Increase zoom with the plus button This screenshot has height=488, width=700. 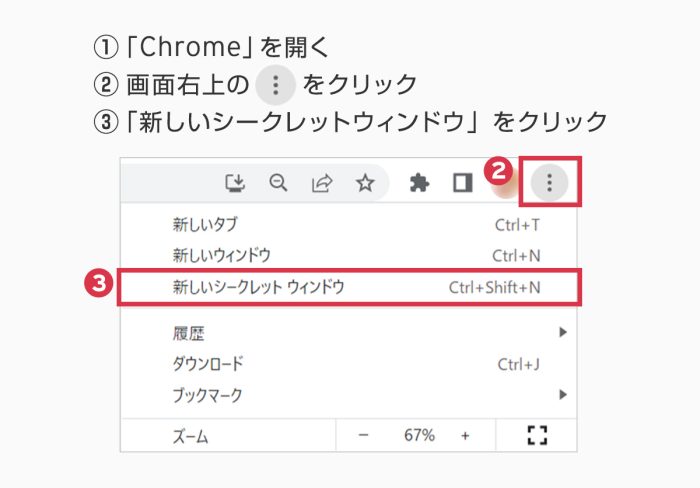point(465,435)
